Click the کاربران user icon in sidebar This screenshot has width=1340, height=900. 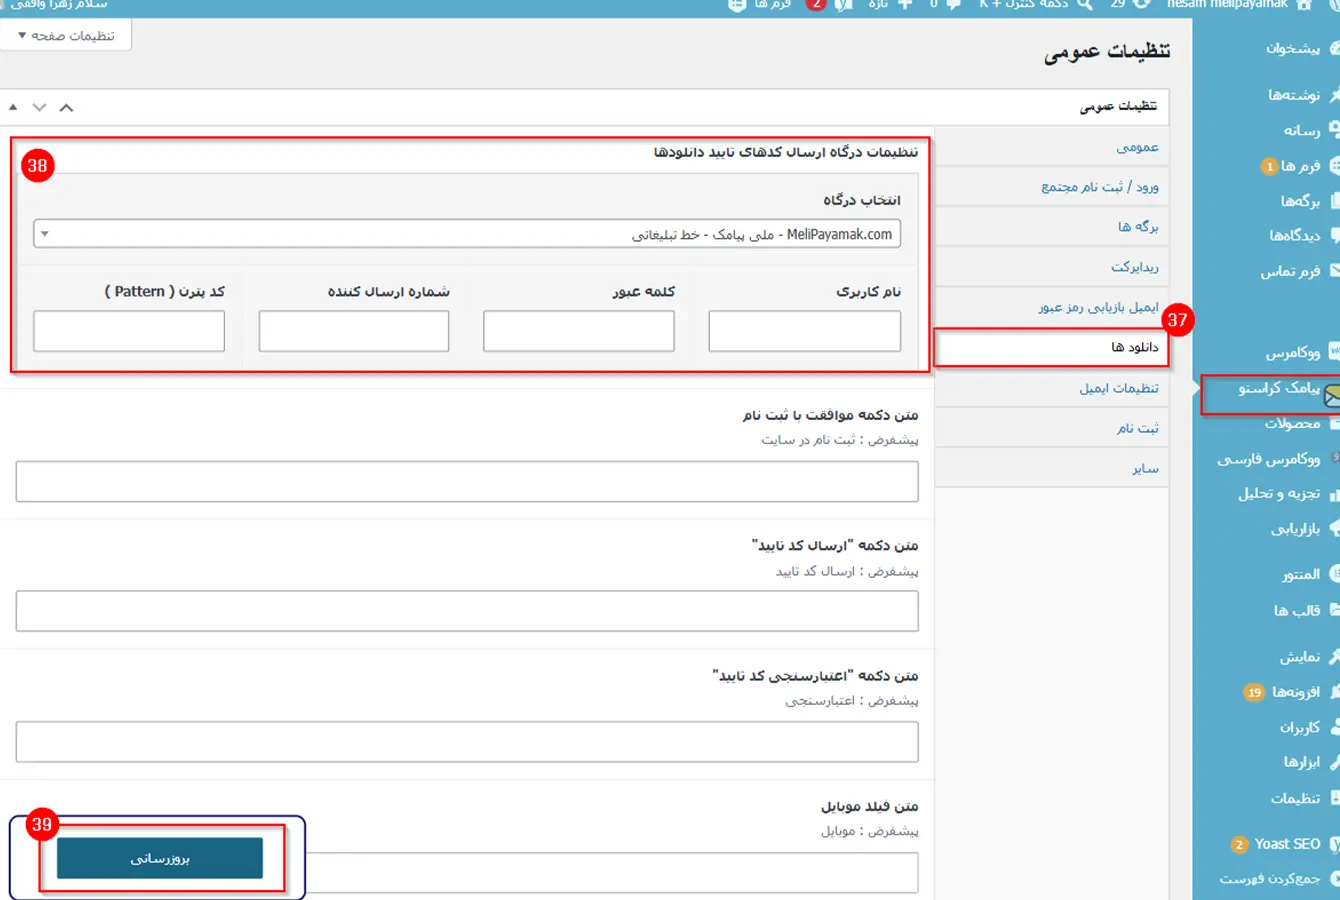1334,727
